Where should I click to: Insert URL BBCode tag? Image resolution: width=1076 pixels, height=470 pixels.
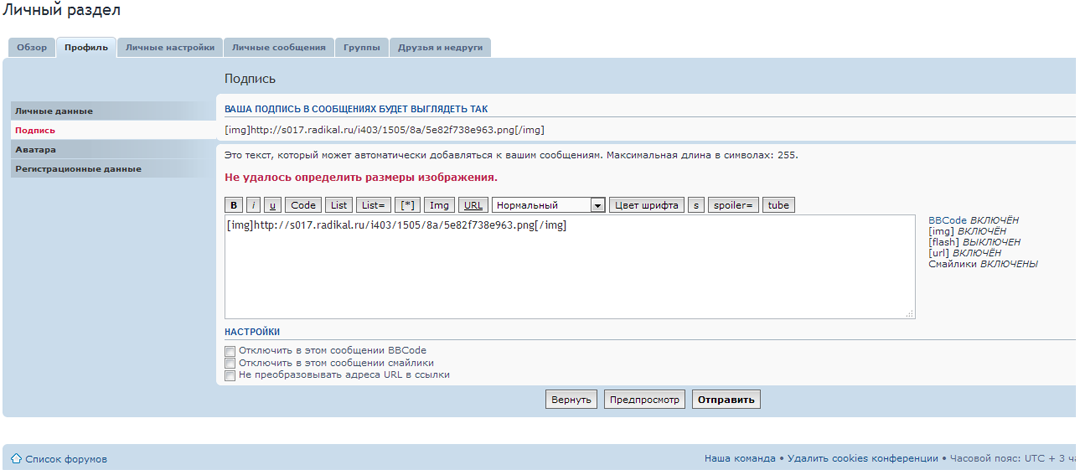[x=474, y=205]
